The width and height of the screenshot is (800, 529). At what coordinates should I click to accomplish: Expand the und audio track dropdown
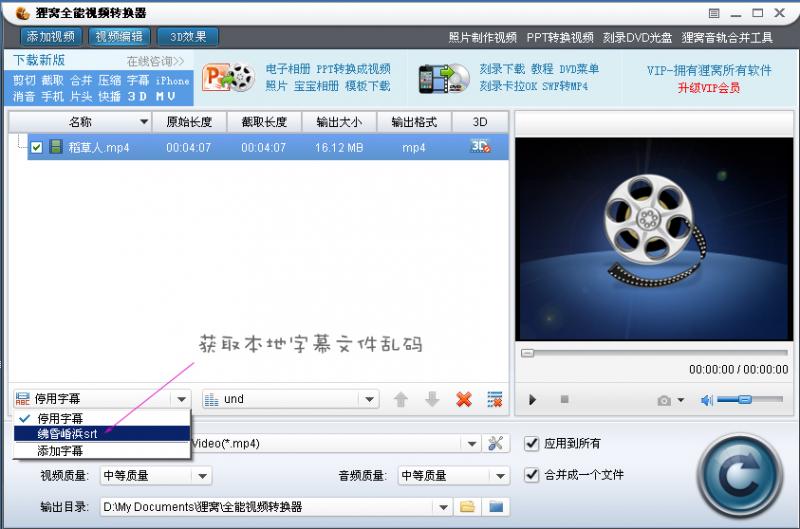369,399
